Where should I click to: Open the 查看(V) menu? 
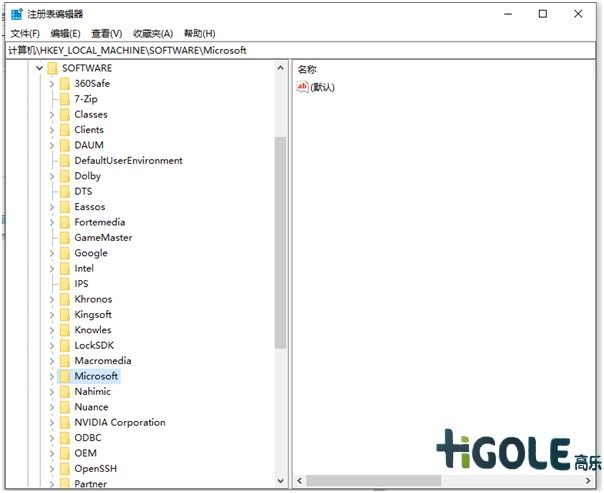tap(106, 33)
